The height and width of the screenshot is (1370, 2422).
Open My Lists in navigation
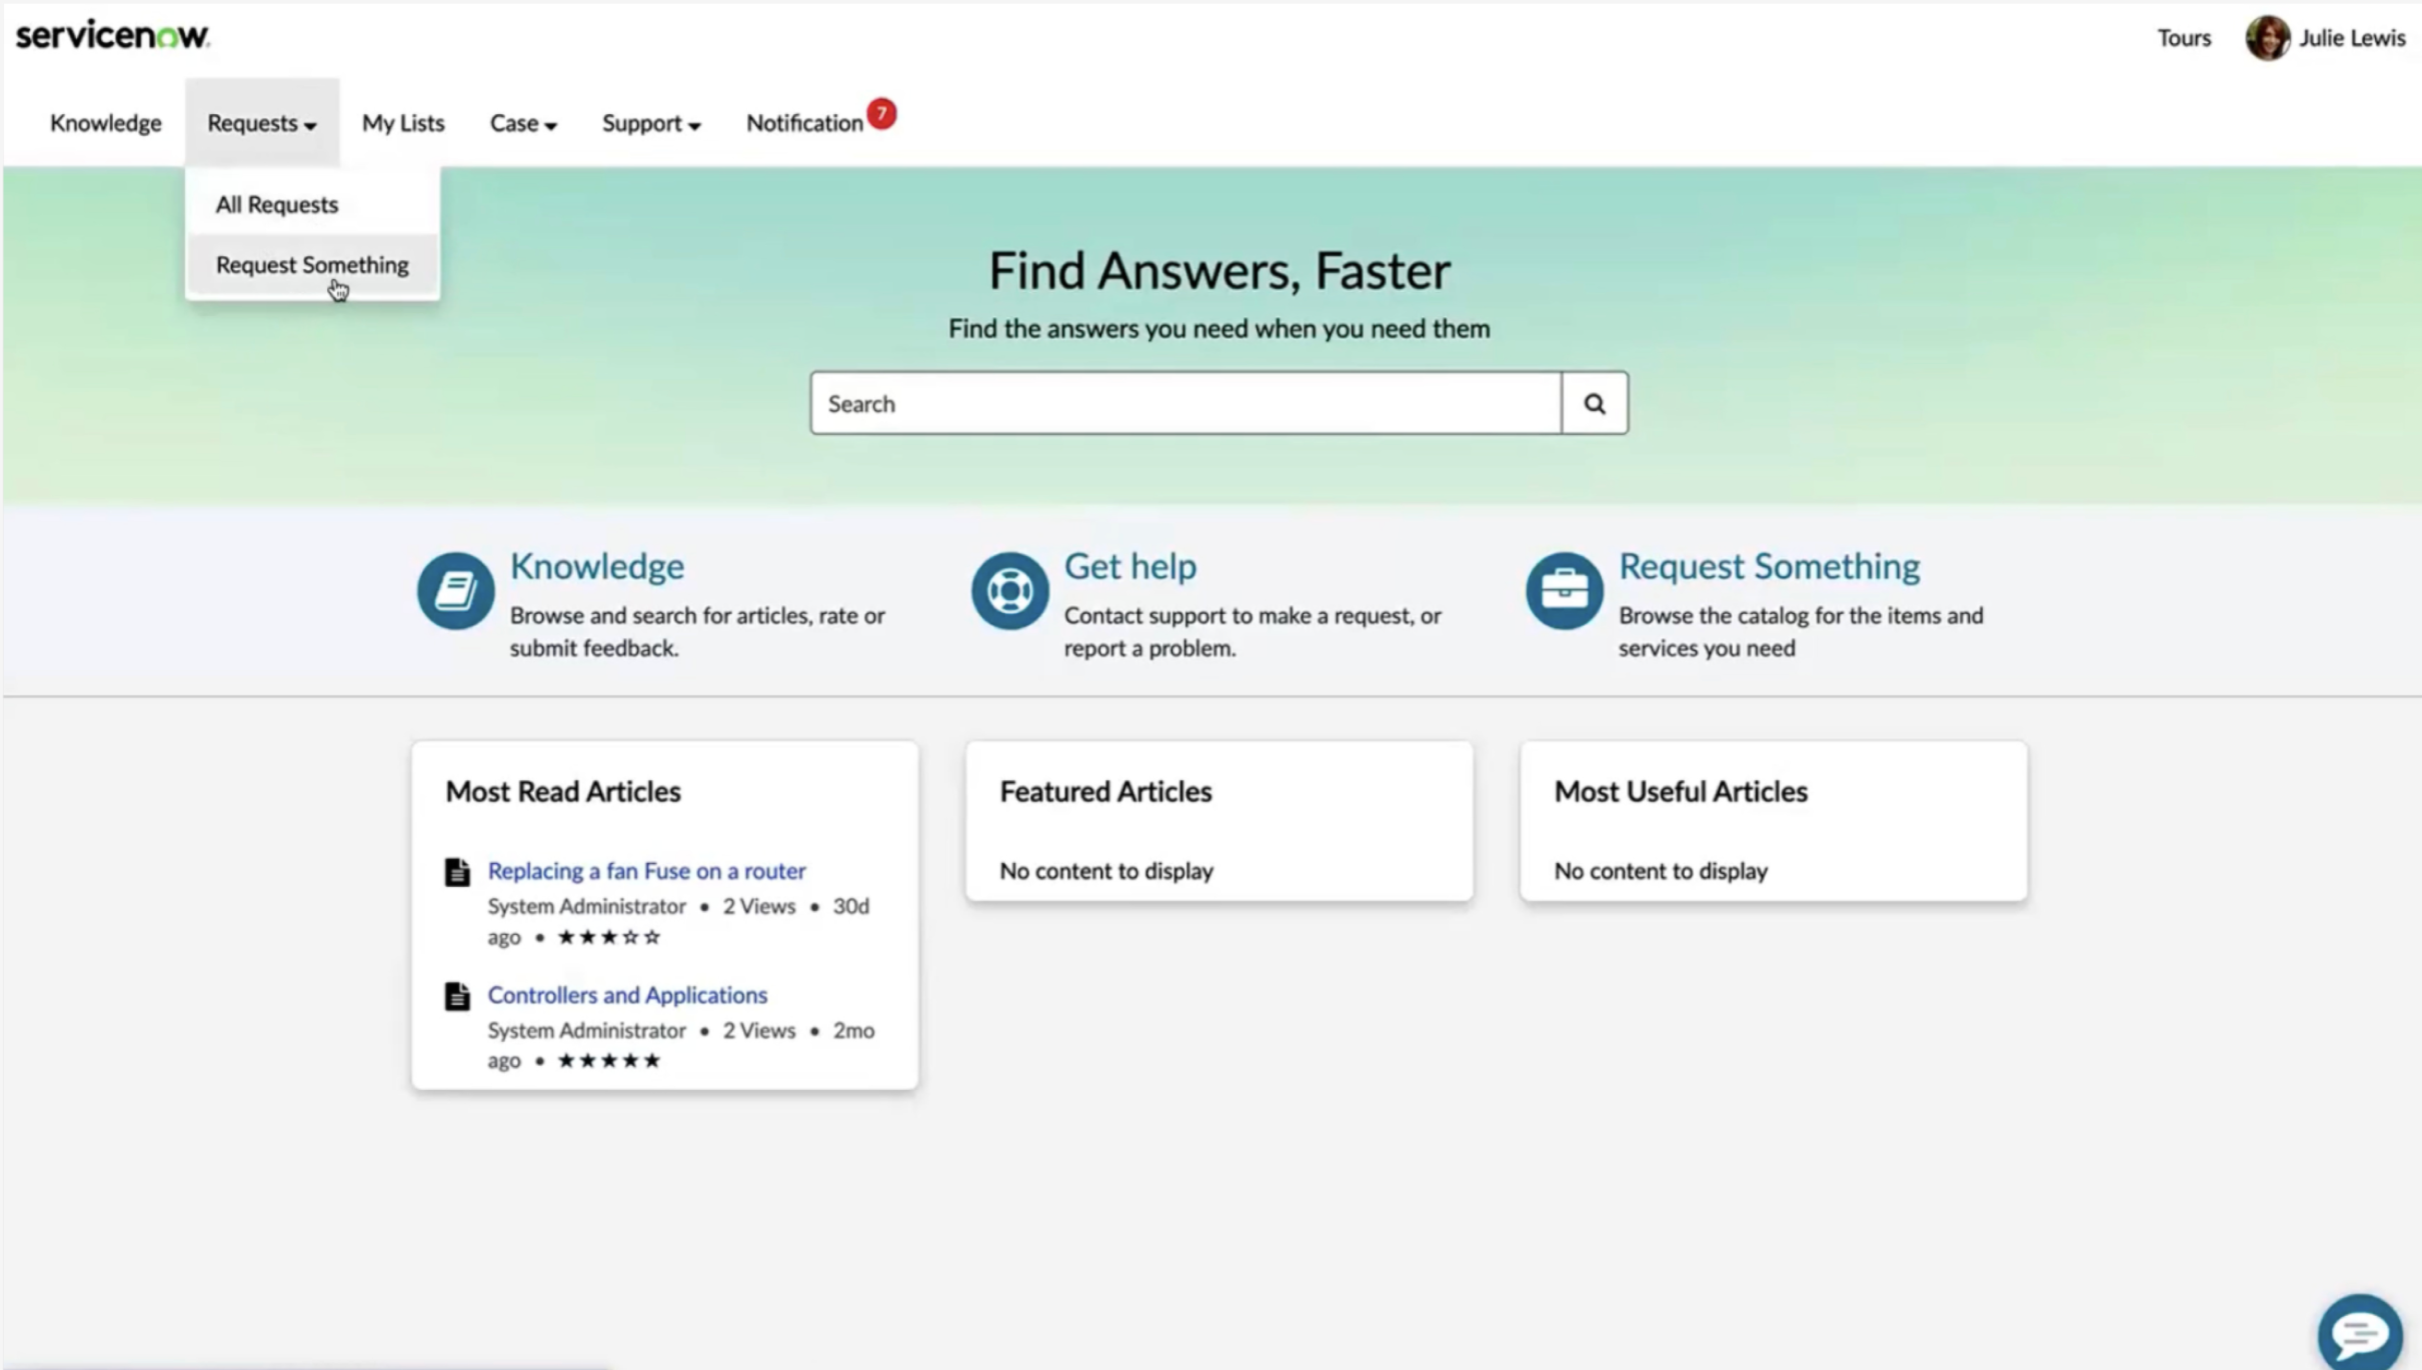click(403, 123)
